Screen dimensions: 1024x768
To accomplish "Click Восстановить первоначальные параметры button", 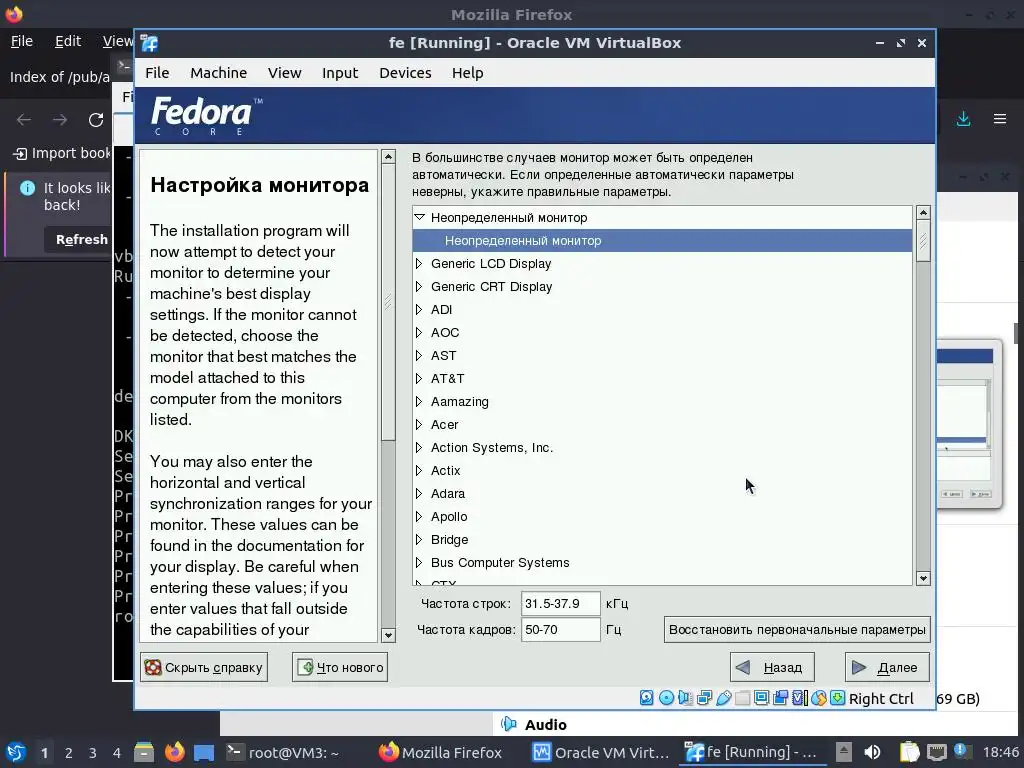I will pos(797,630).
